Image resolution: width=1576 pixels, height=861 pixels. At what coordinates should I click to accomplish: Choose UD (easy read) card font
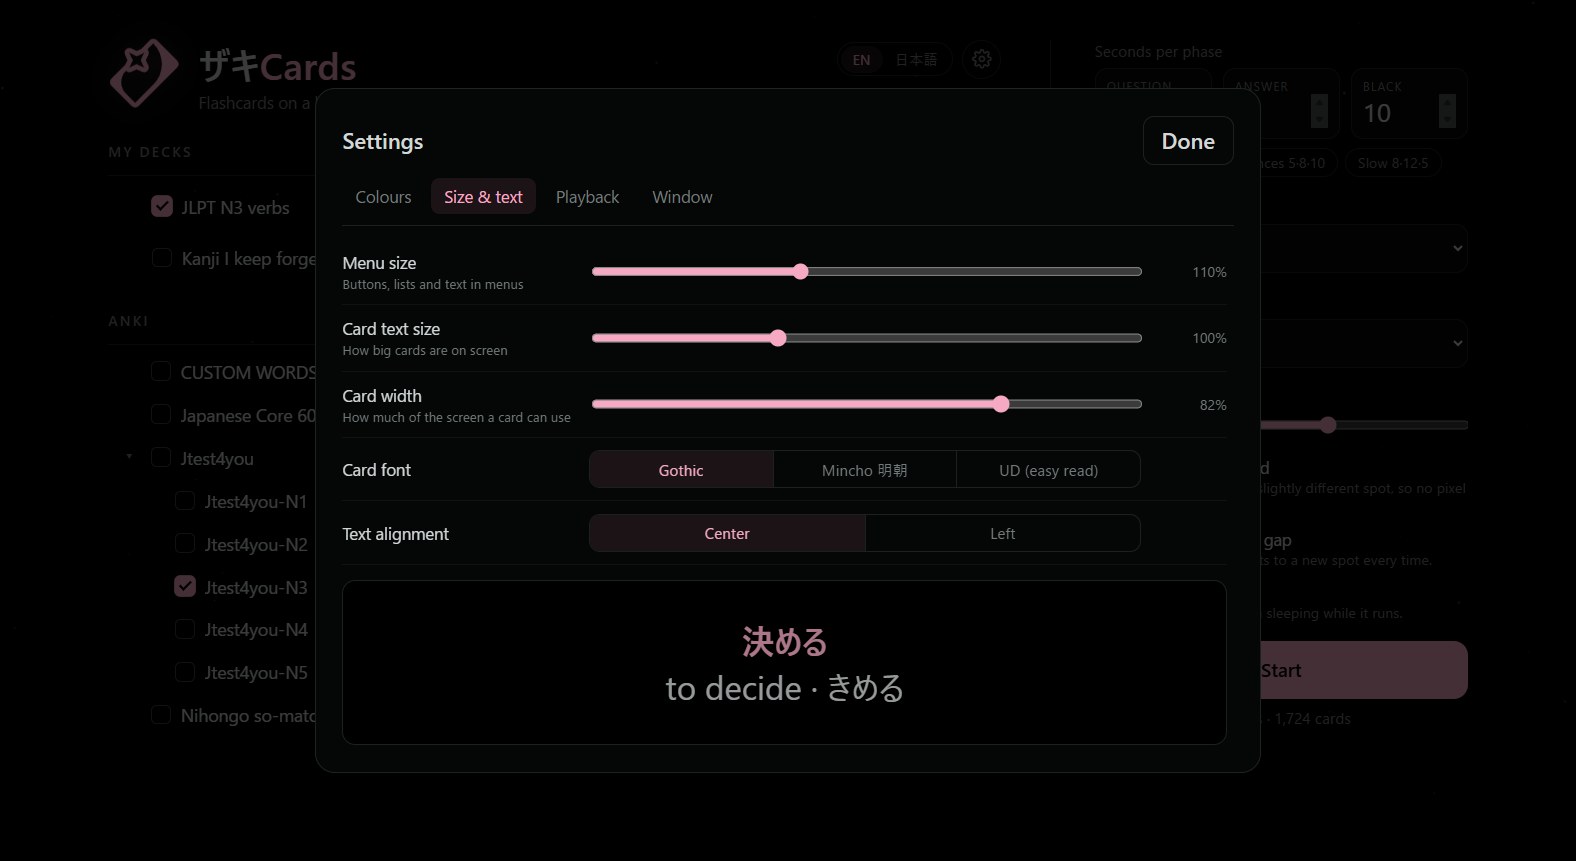click(x=1048, y=470)
